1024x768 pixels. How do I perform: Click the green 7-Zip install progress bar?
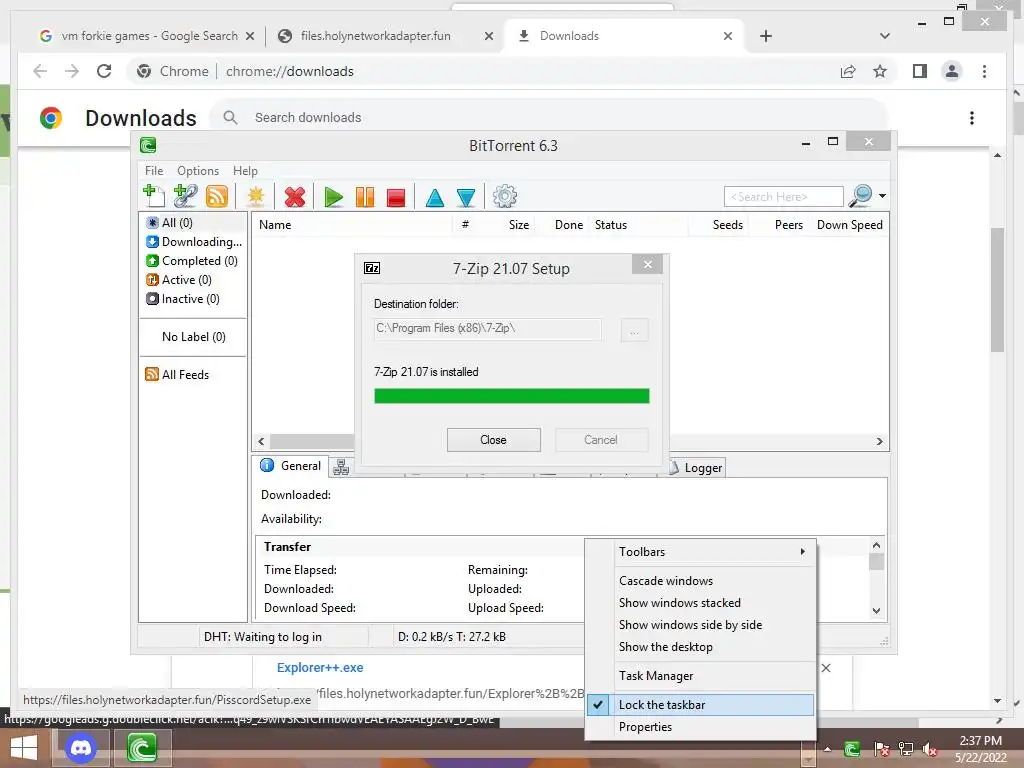(511, 396)
